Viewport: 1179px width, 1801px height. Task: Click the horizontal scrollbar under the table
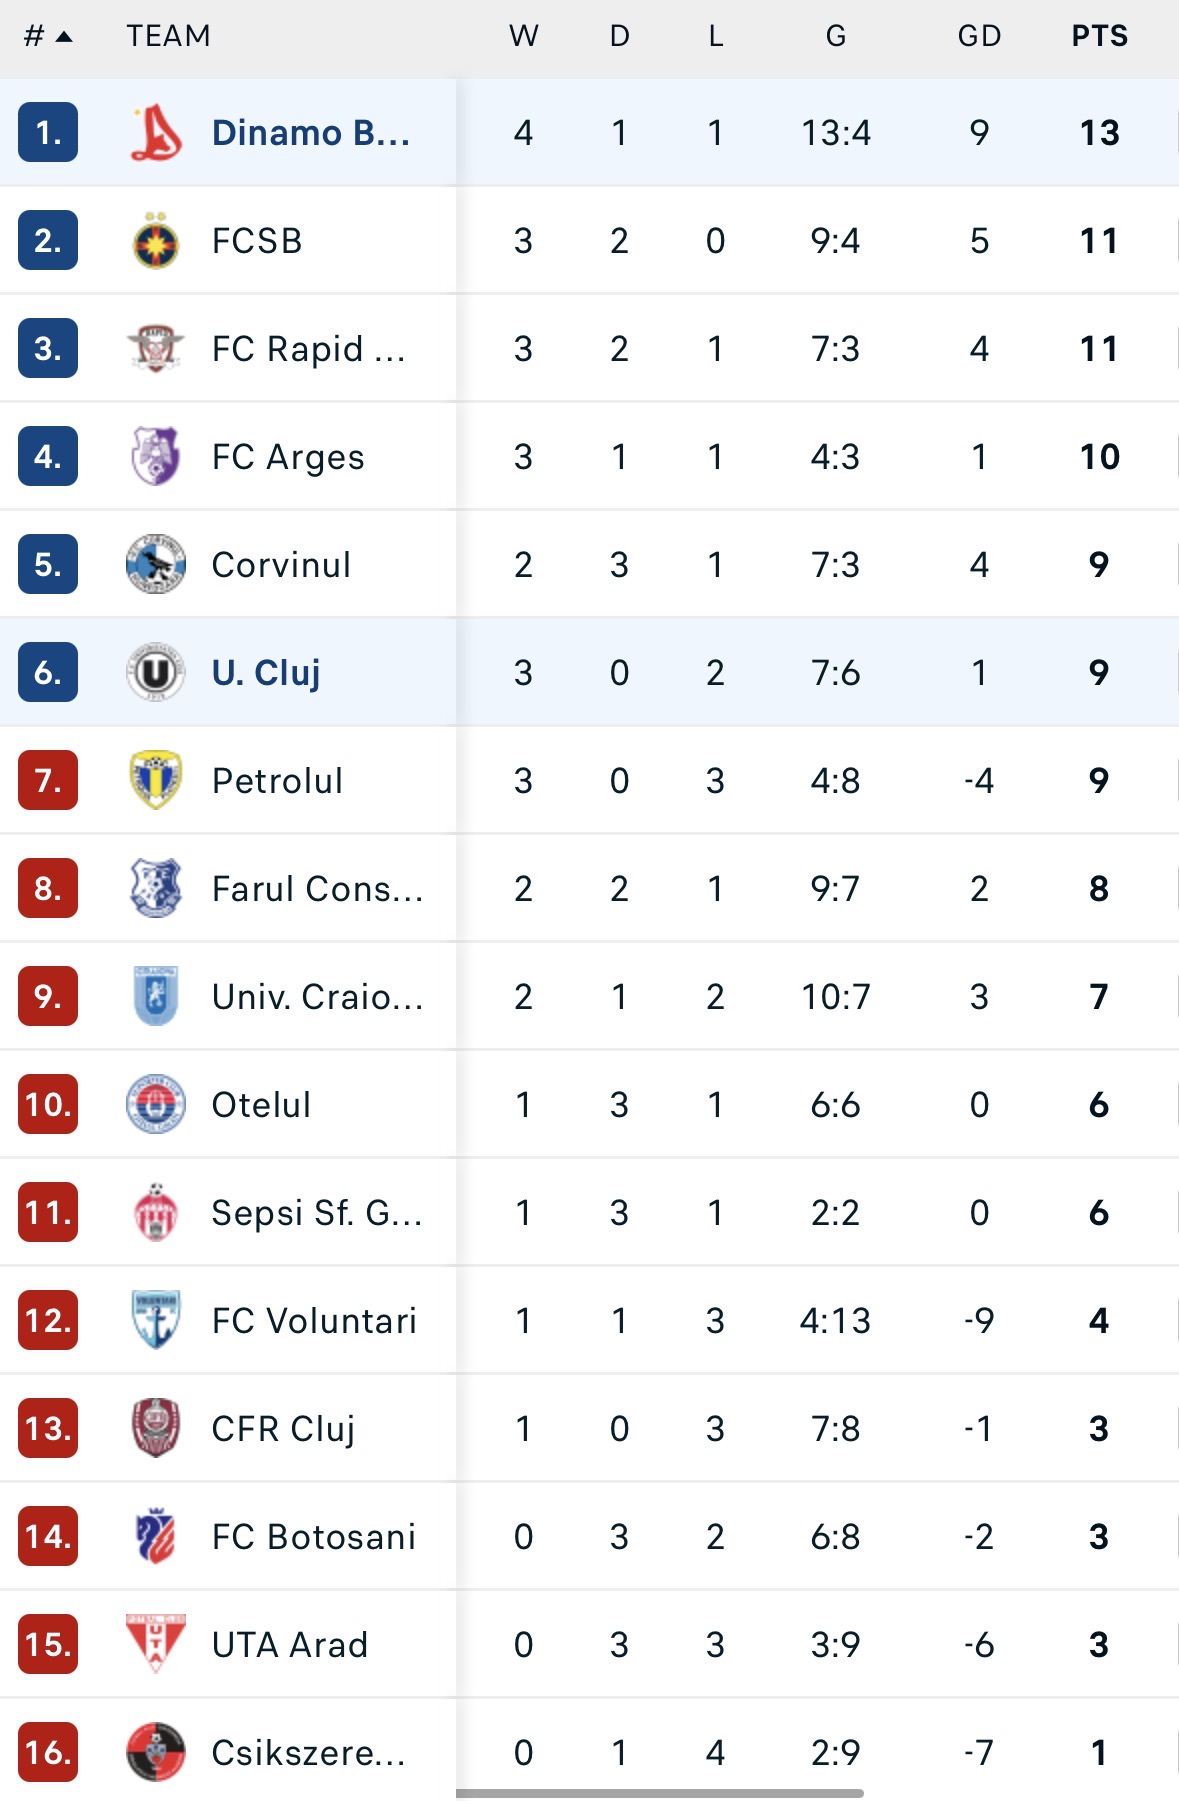pos(660,1793)
